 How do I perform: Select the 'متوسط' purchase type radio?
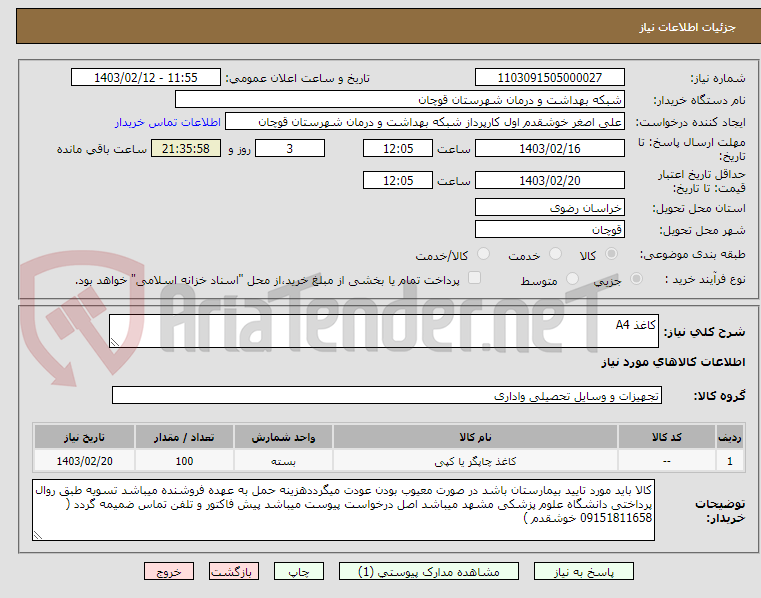573,279
